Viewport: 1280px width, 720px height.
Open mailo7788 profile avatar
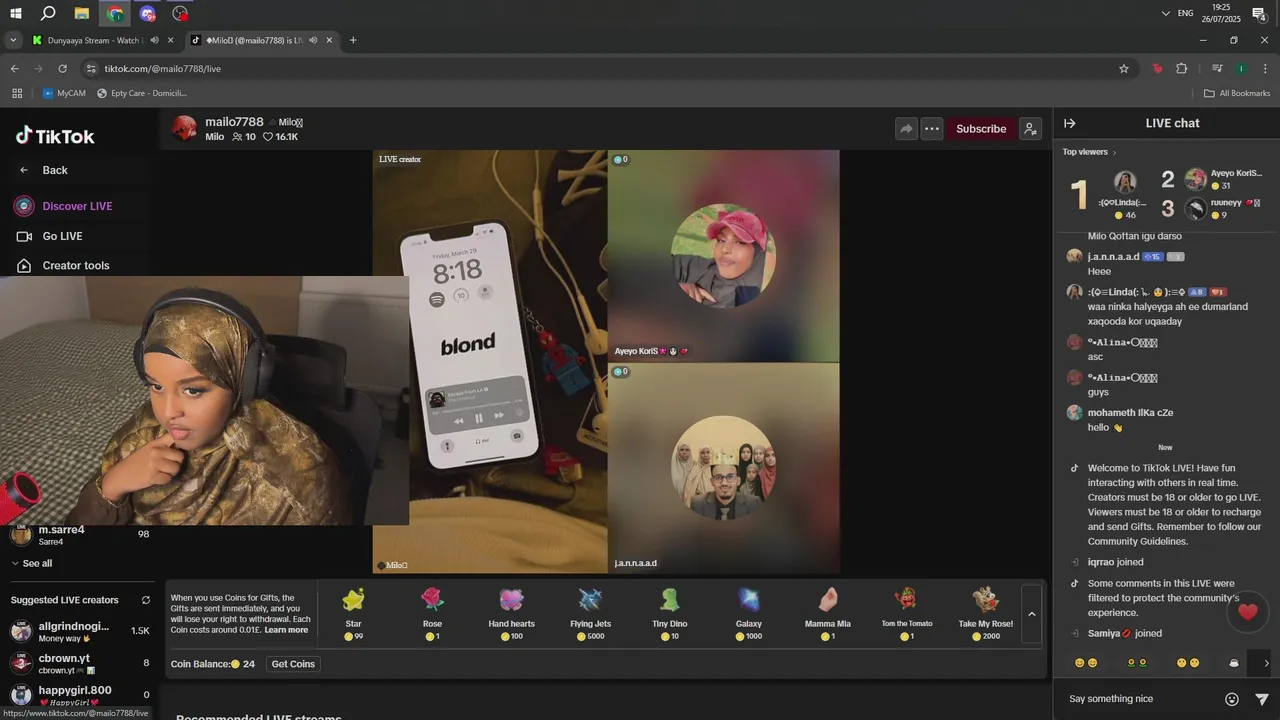click(x=184, y=129)
